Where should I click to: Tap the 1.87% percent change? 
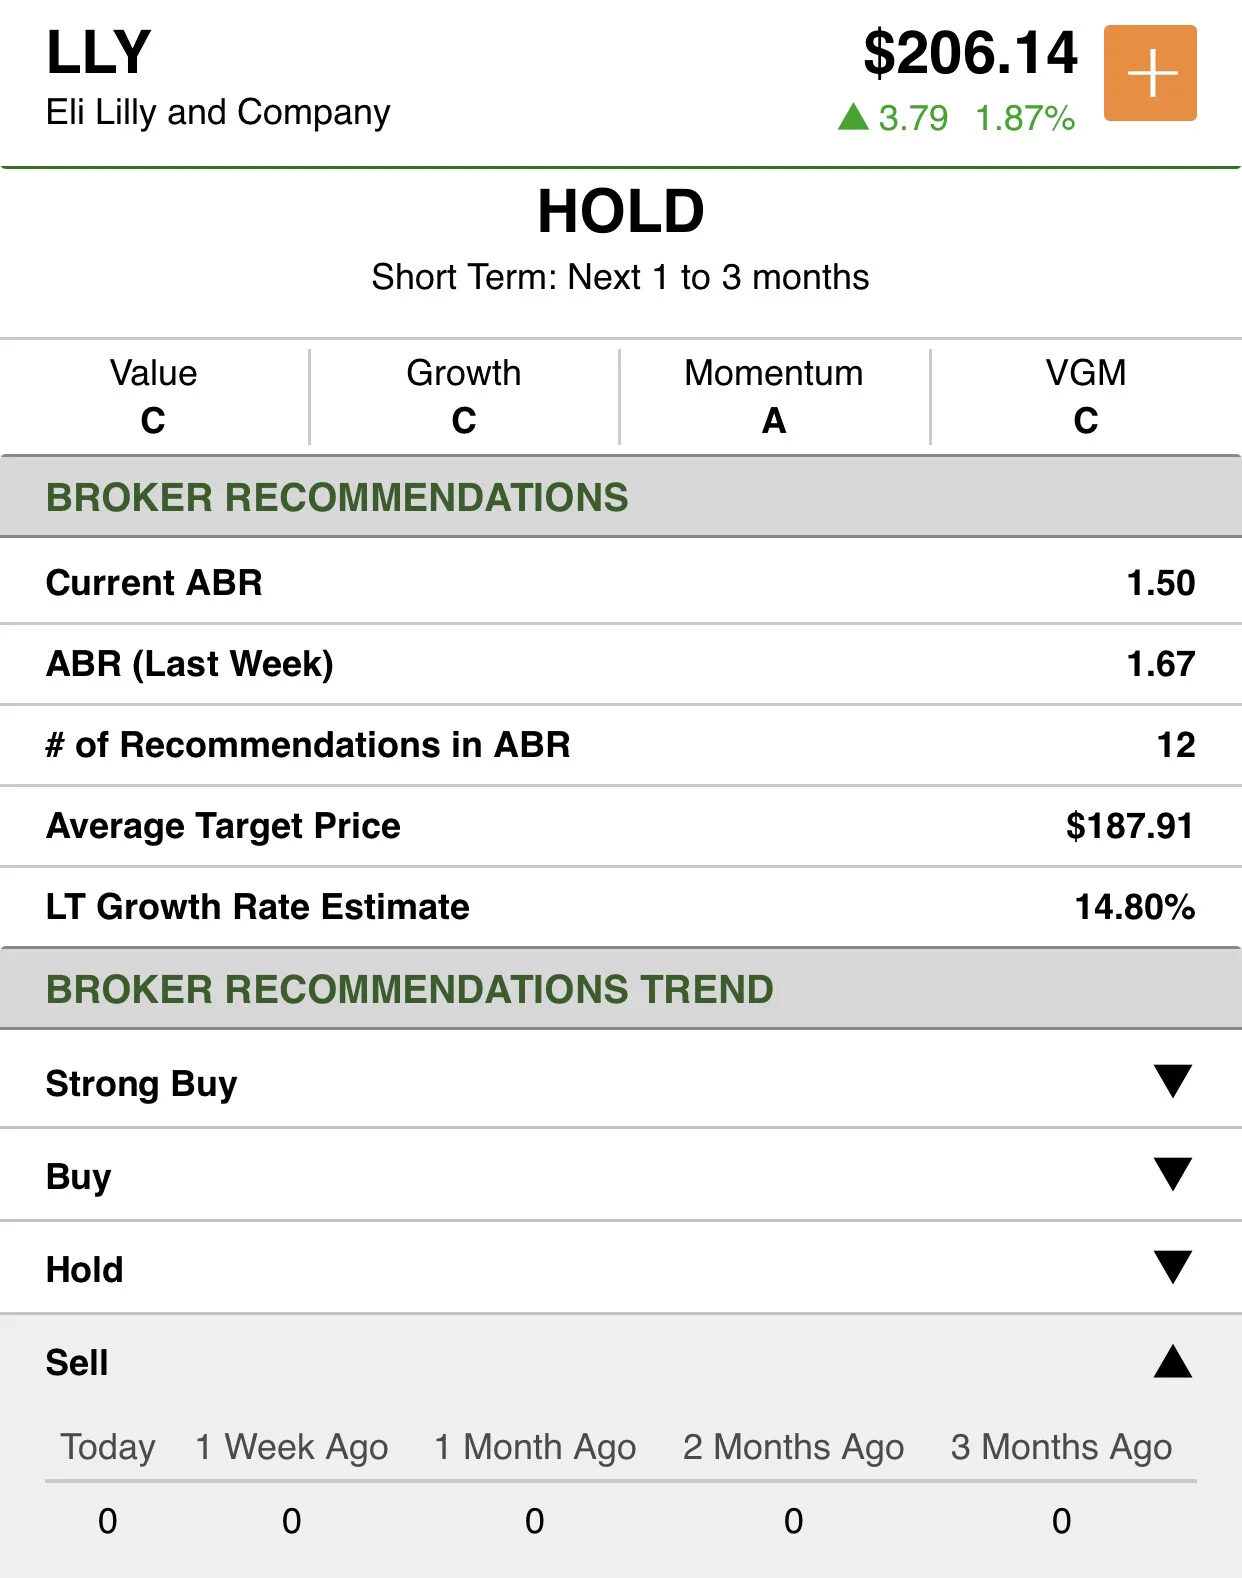(x=1025, y=118)
